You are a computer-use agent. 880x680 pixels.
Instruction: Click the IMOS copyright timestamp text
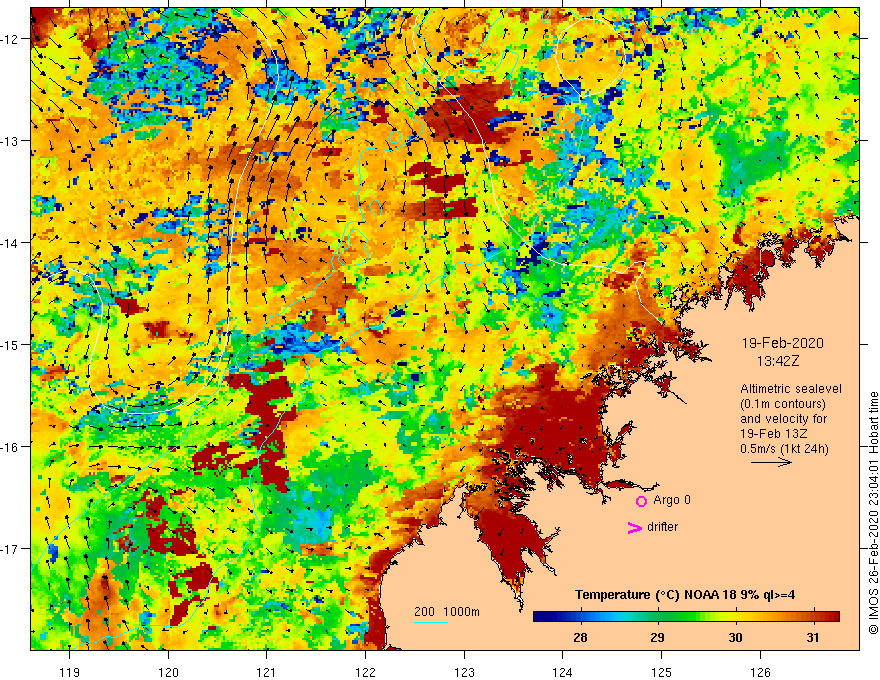[x=873, y=513]
